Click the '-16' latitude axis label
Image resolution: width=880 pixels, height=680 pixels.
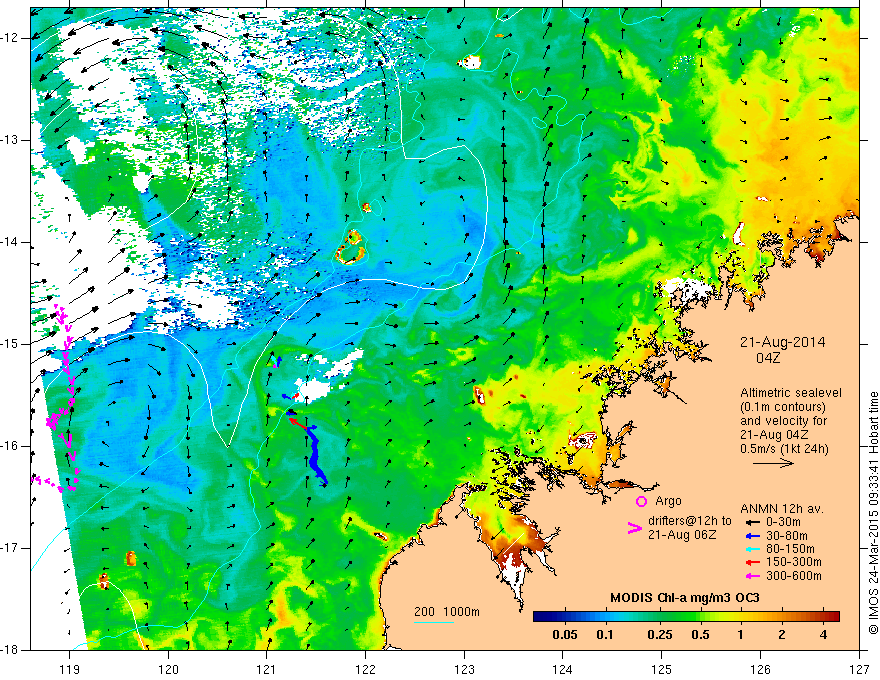click(11, 446)
